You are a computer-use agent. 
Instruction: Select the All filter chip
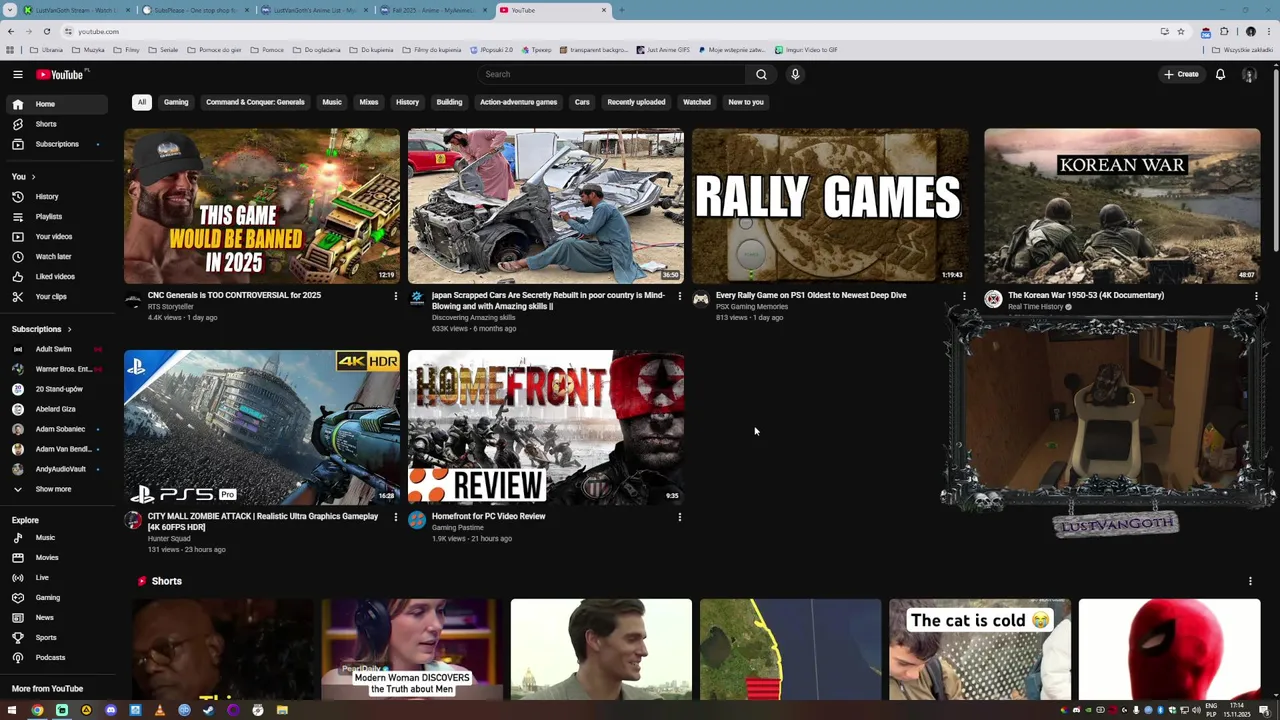pos(142,102)
